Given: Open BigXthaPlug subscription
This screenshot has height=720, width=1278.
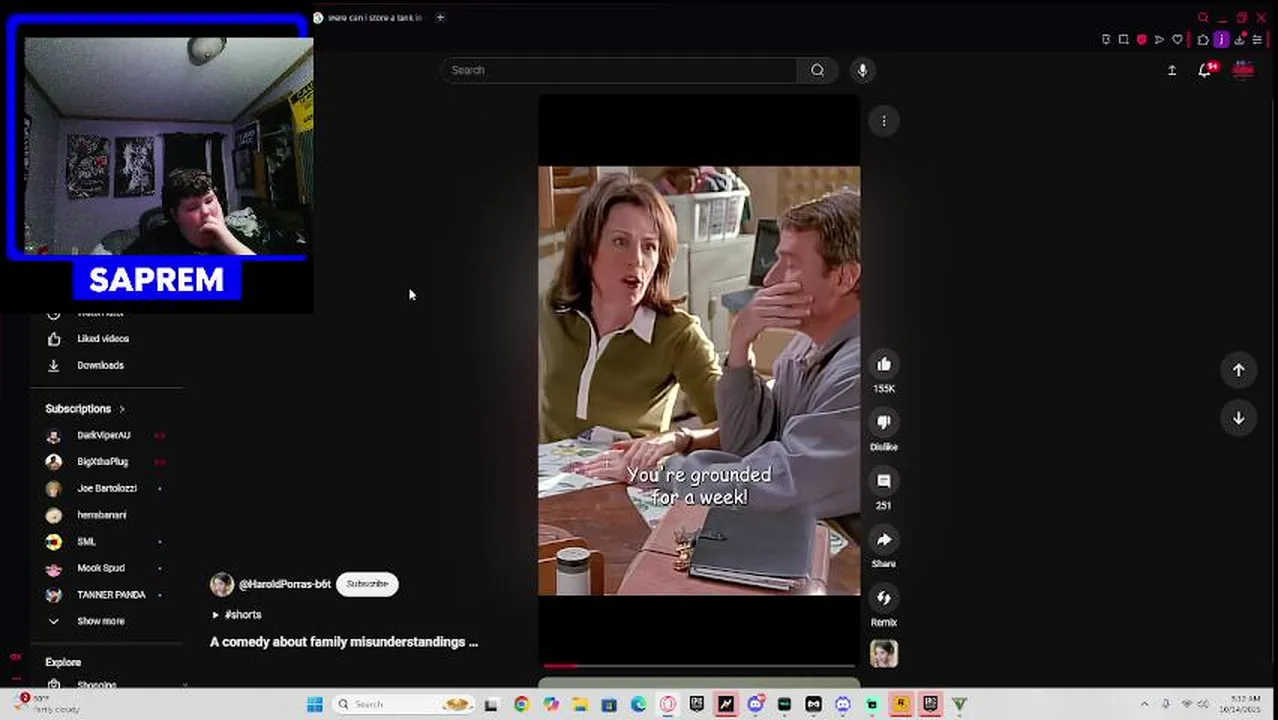Looking at the screenshot, I should [103, 462].
